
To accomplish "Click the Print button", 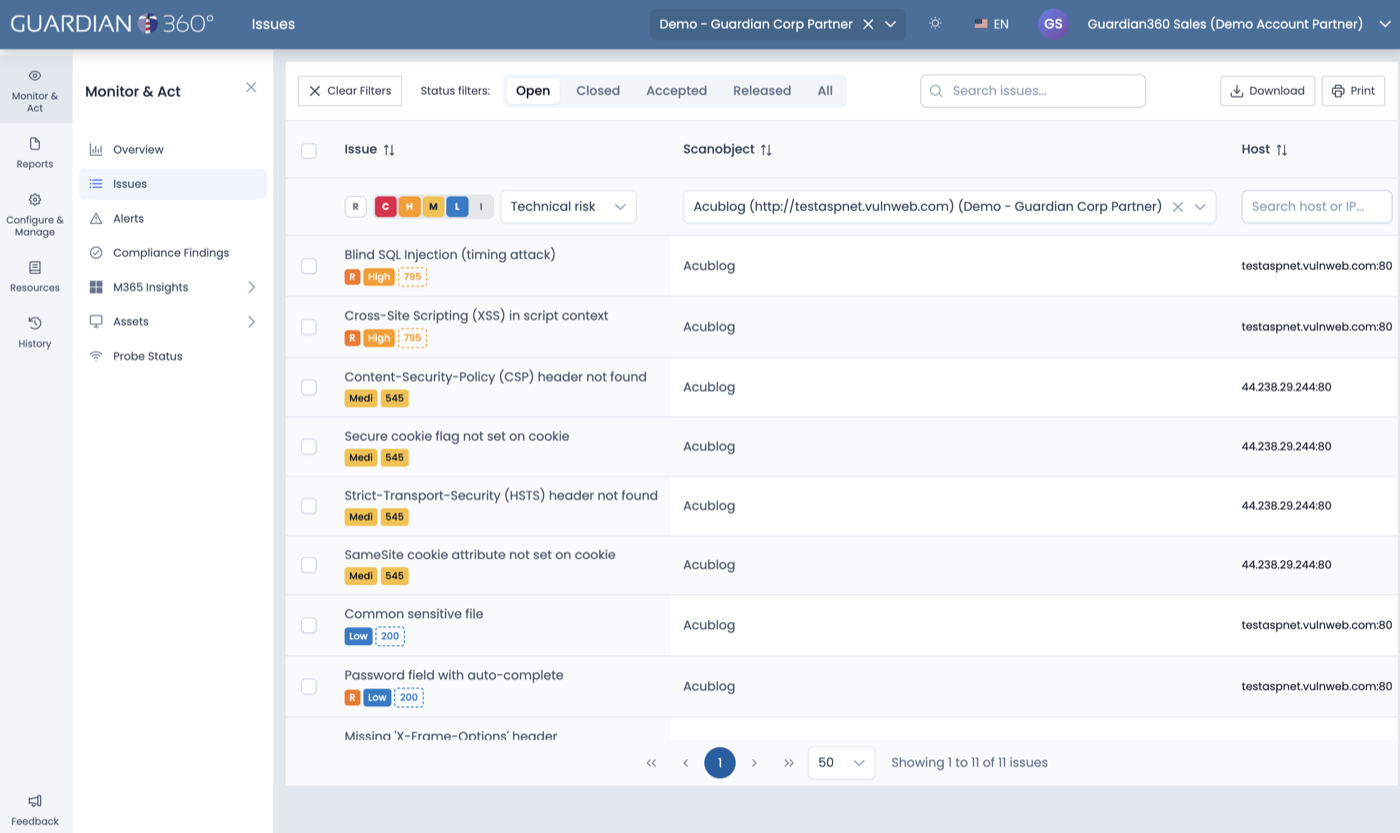I will [1353, 91].
